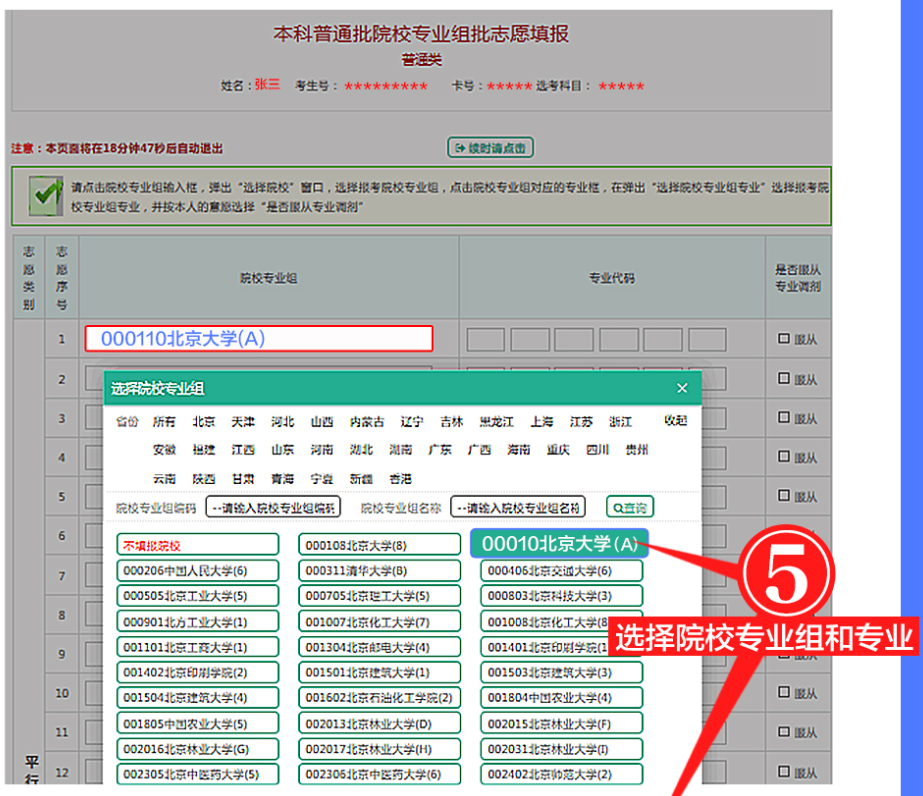
Task: Choose 002013北京林业大学(D) group
Action: pyautogui.click(x=380, y=724)
